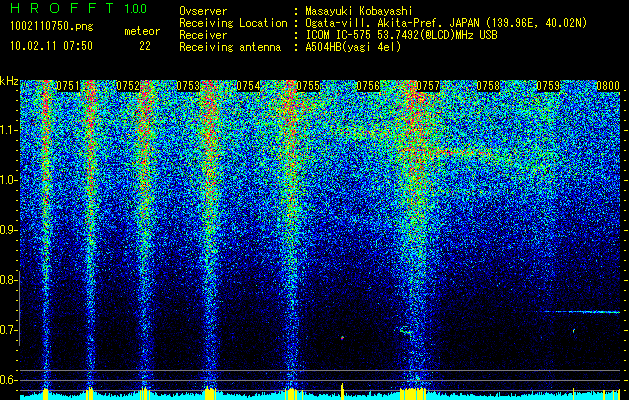The image size is (629, 400).
Task: Click the 0800 time marker
Action: 608,86
